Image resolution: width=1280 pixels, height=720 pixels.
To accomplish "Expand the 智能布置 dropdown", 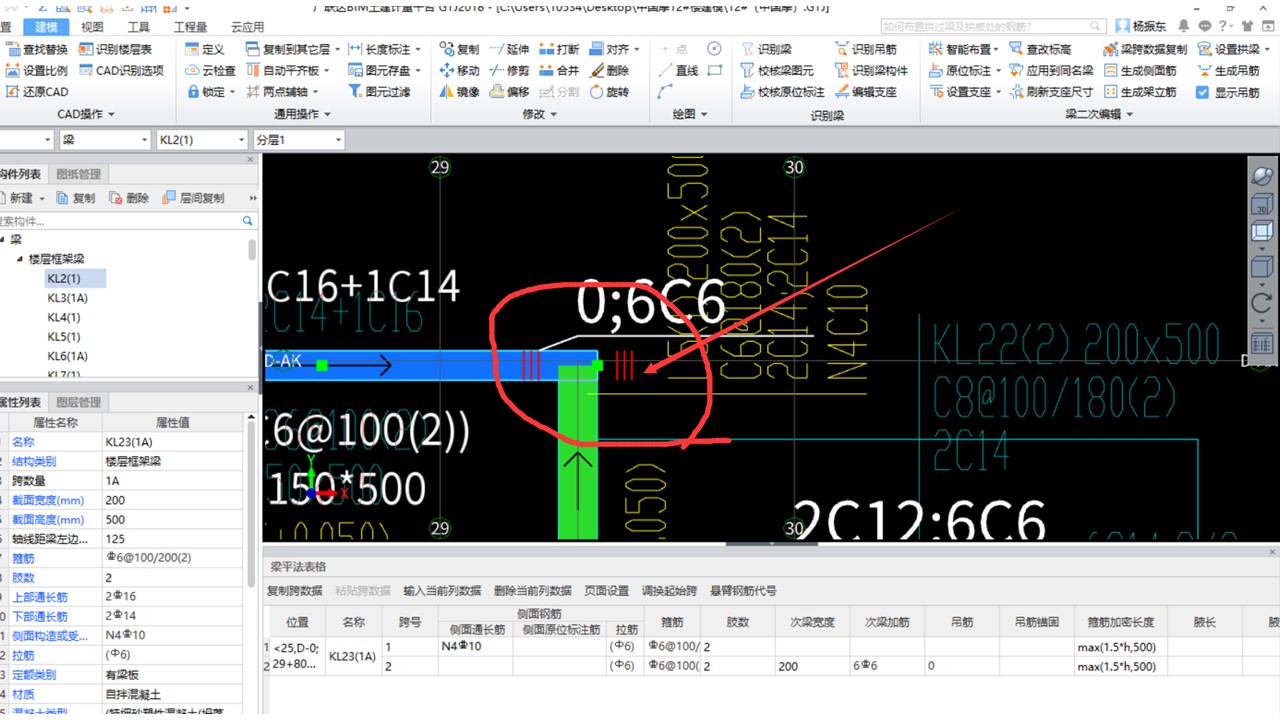I will (x=997, y=49).
